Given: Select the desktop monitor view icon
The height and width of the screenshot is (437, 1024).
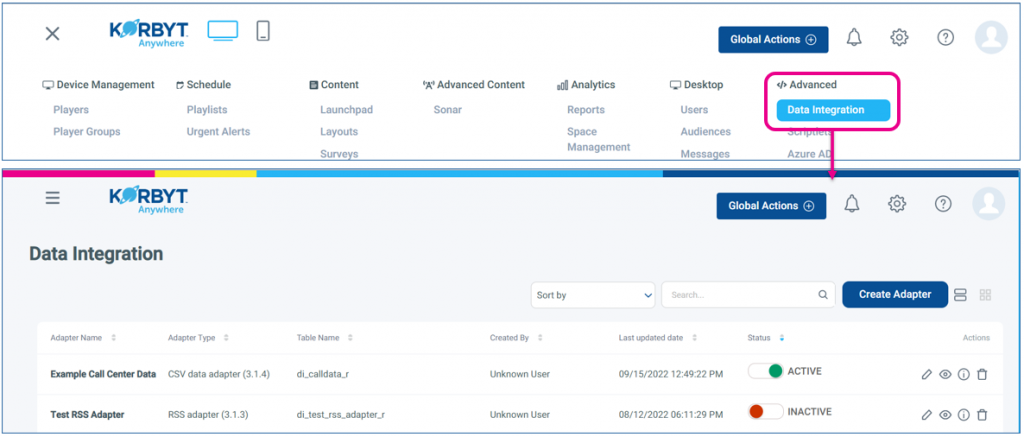Looking at the screenshot, I should coord(224,31).
